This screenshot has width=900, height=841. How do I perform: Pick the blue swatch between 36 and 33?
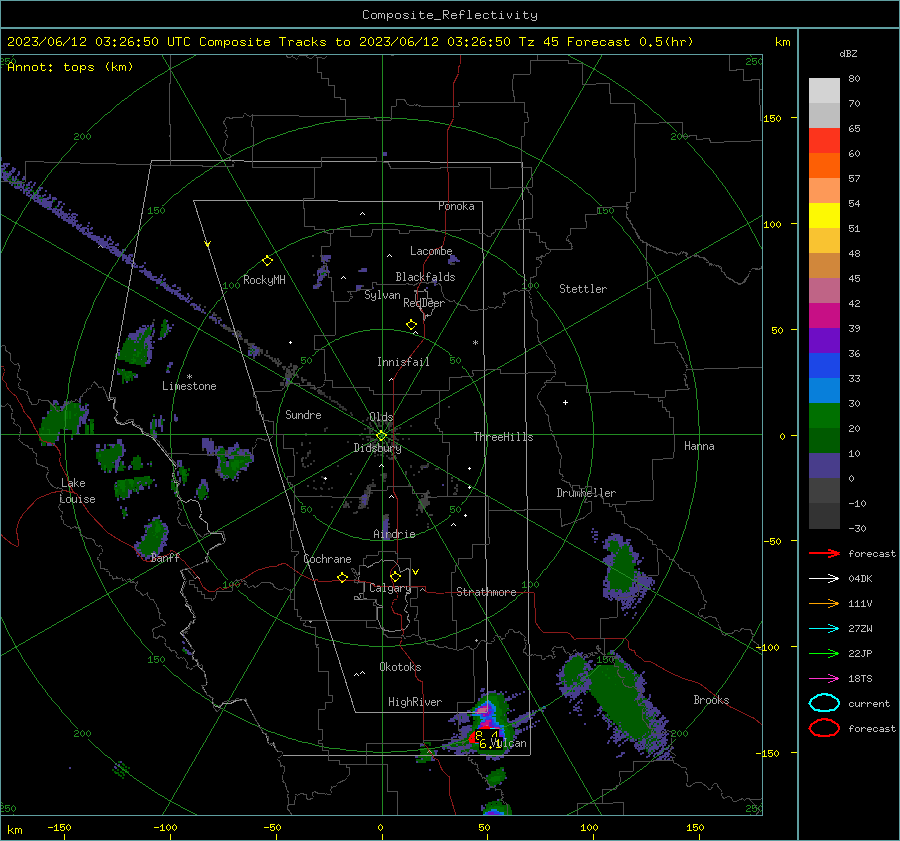coord(824,365)
